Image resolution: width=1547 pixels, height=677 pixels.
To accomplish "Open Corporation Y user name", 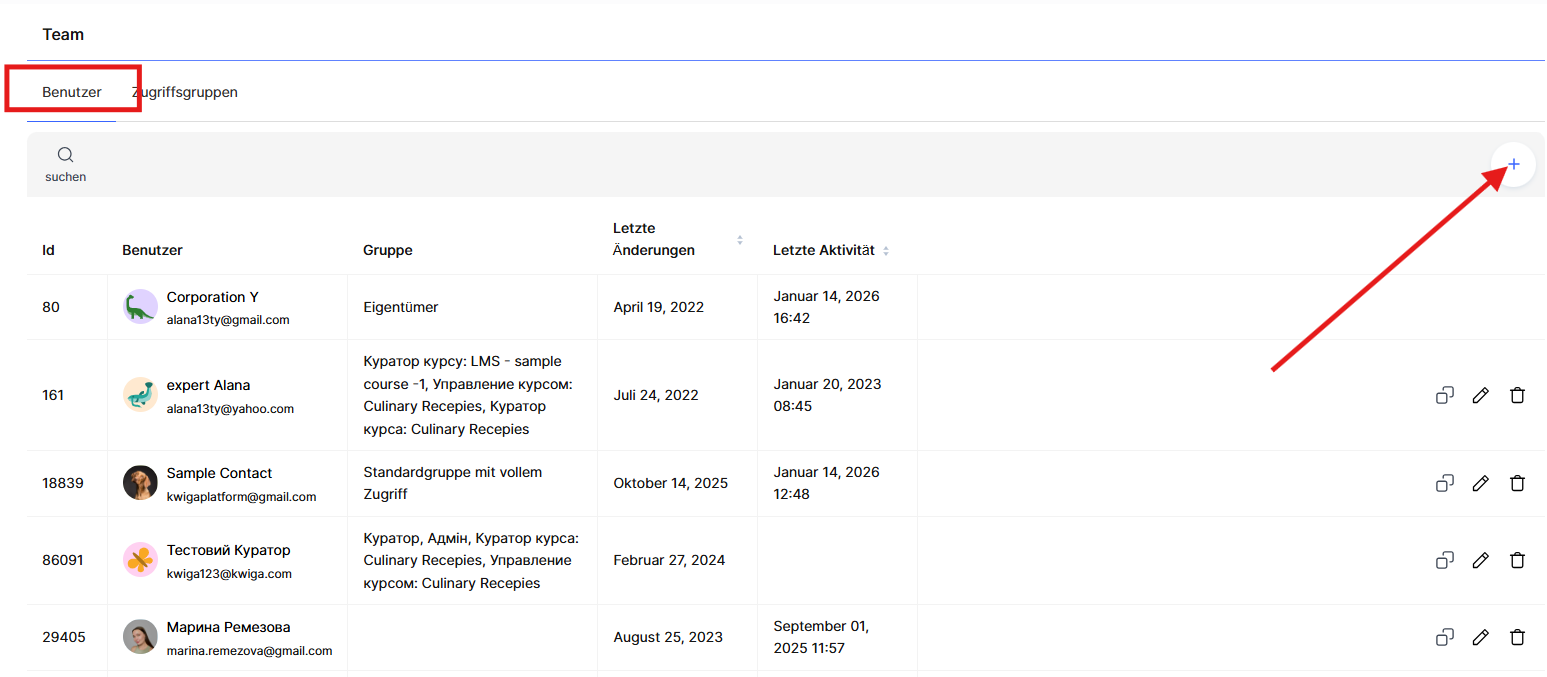I will tap(212, 297).
